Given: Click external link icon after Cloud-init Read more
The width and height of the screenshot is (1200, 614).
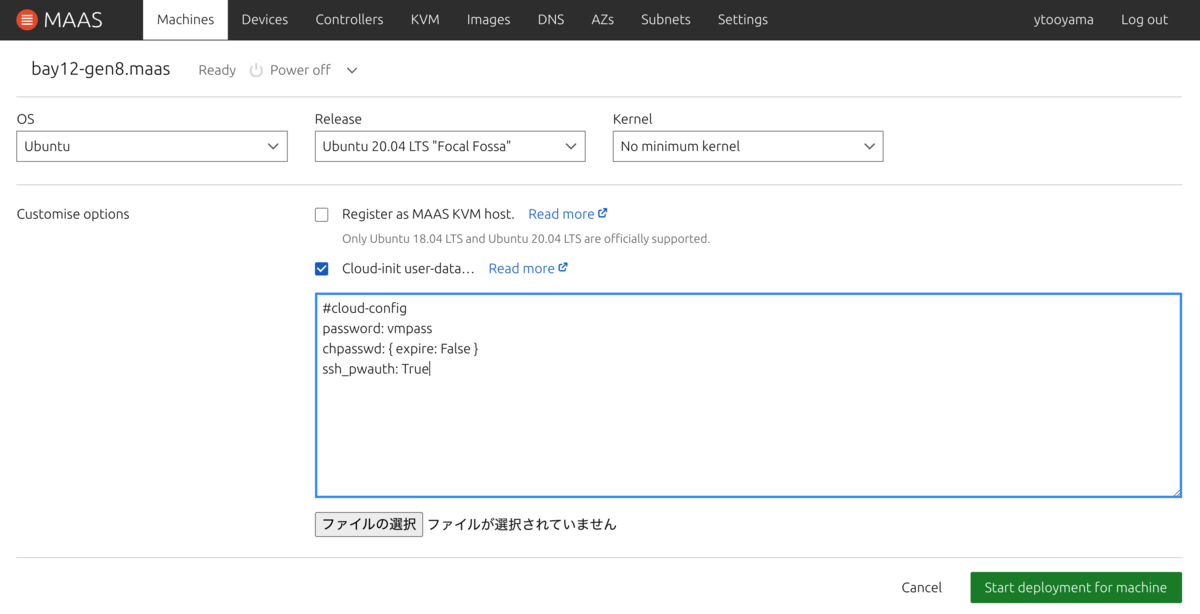Looking at the screenshot, I should (563, 267).
